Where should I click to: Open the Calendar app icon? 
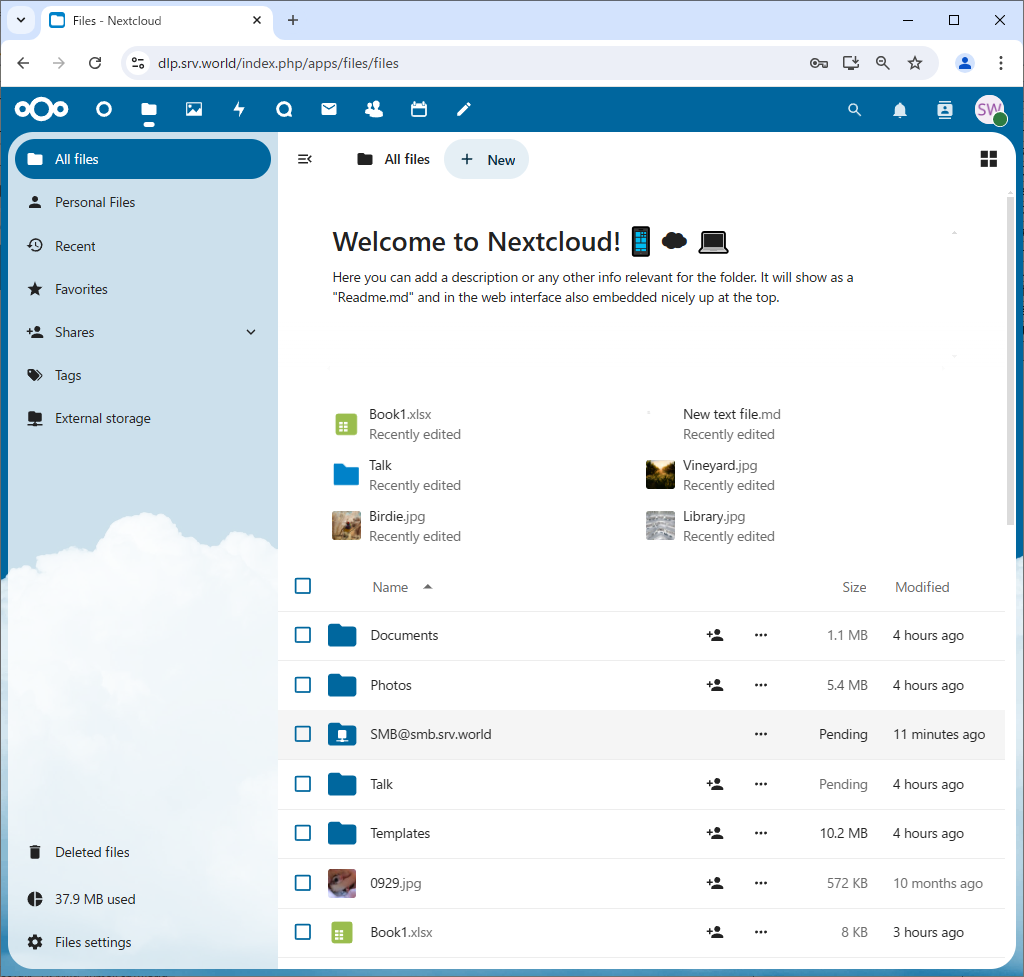click(419, 110)
